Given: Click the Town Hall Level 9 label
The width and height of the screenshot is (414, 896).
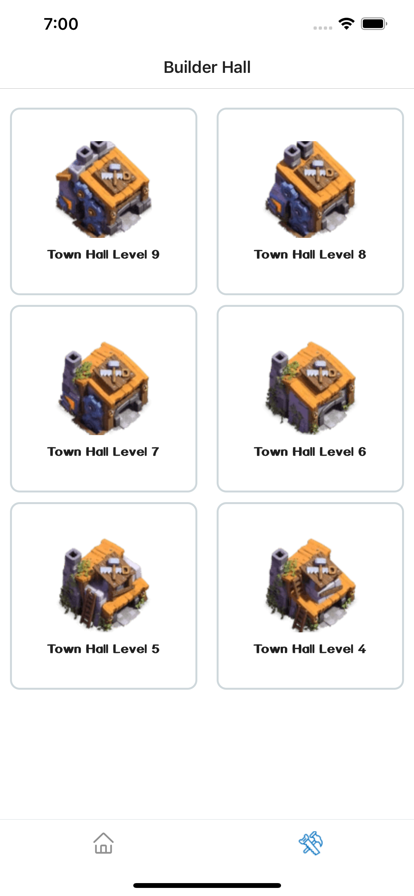Looking at the screenshot, I should pos(104,254).
